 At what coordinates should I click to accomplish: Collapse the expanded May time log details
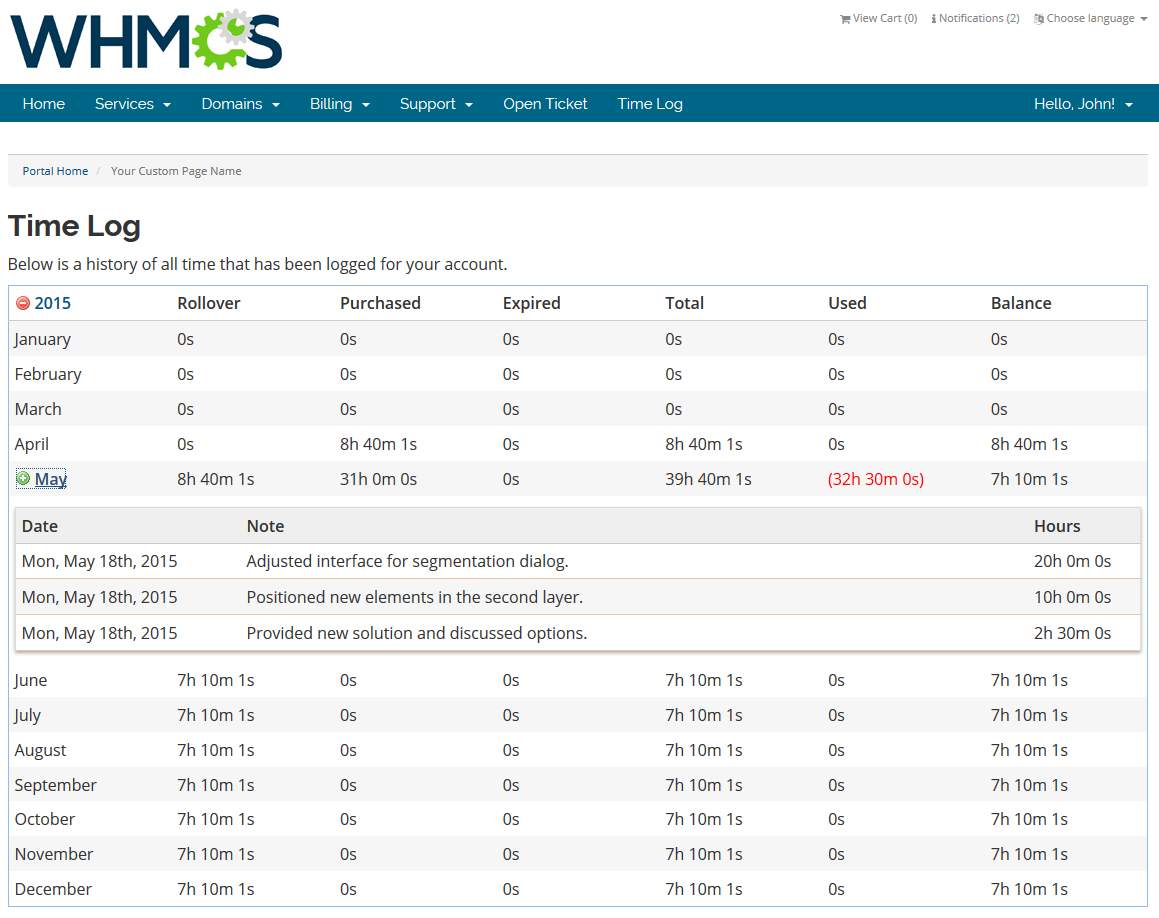coord(48,478)
